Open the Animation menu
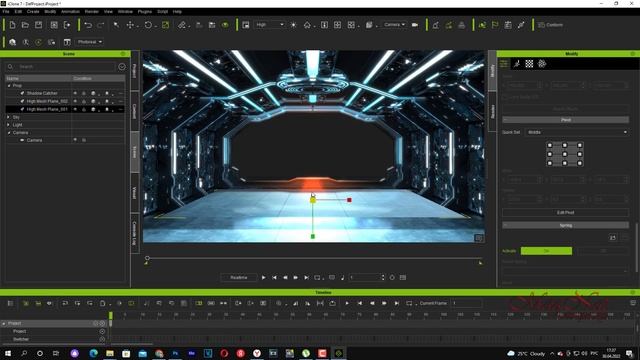640x360 pixels. [x=70, y=11]
